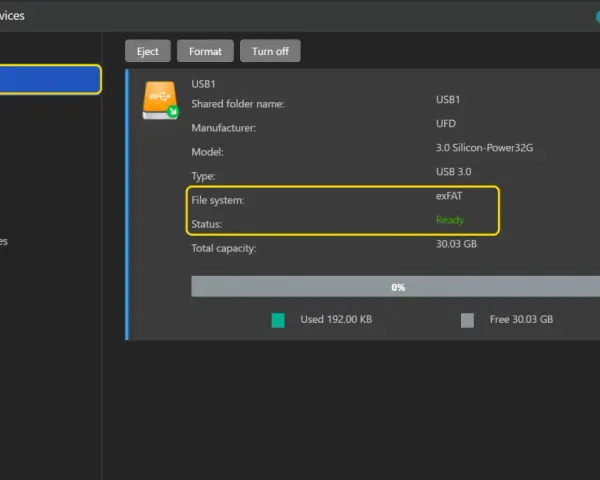Click the Eject button
This screenshot has width=600, height=480.
click(148, 51)
